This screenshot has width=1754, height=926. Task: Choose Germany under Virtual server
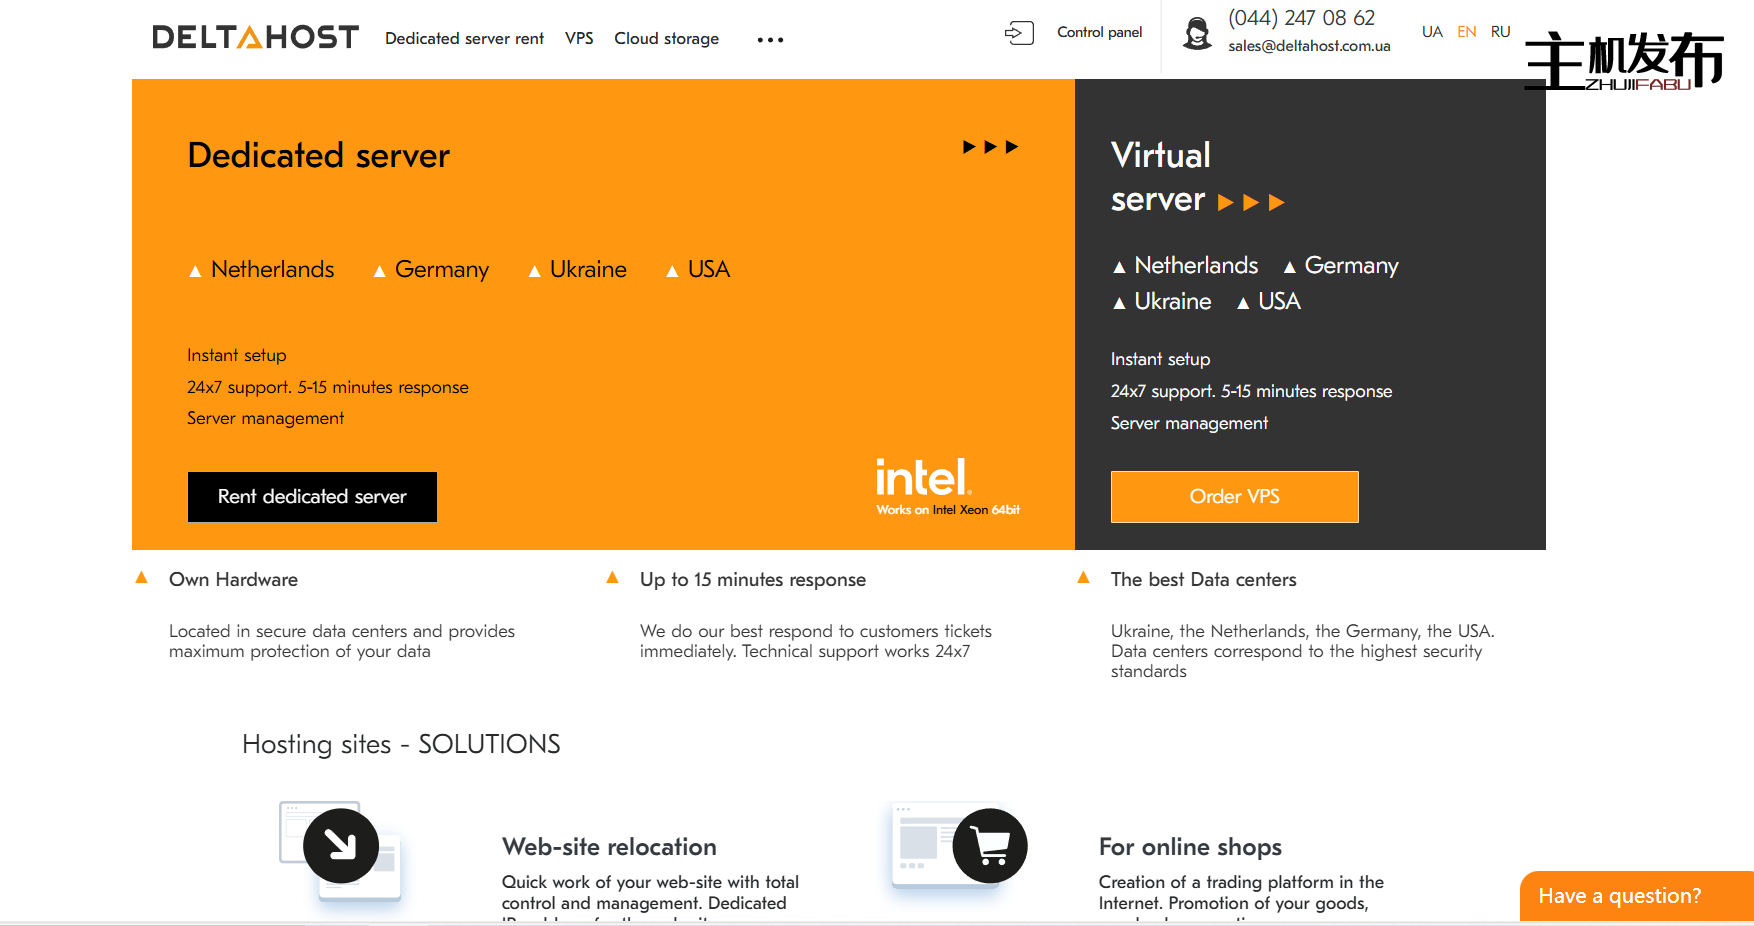click(1350, 266)
